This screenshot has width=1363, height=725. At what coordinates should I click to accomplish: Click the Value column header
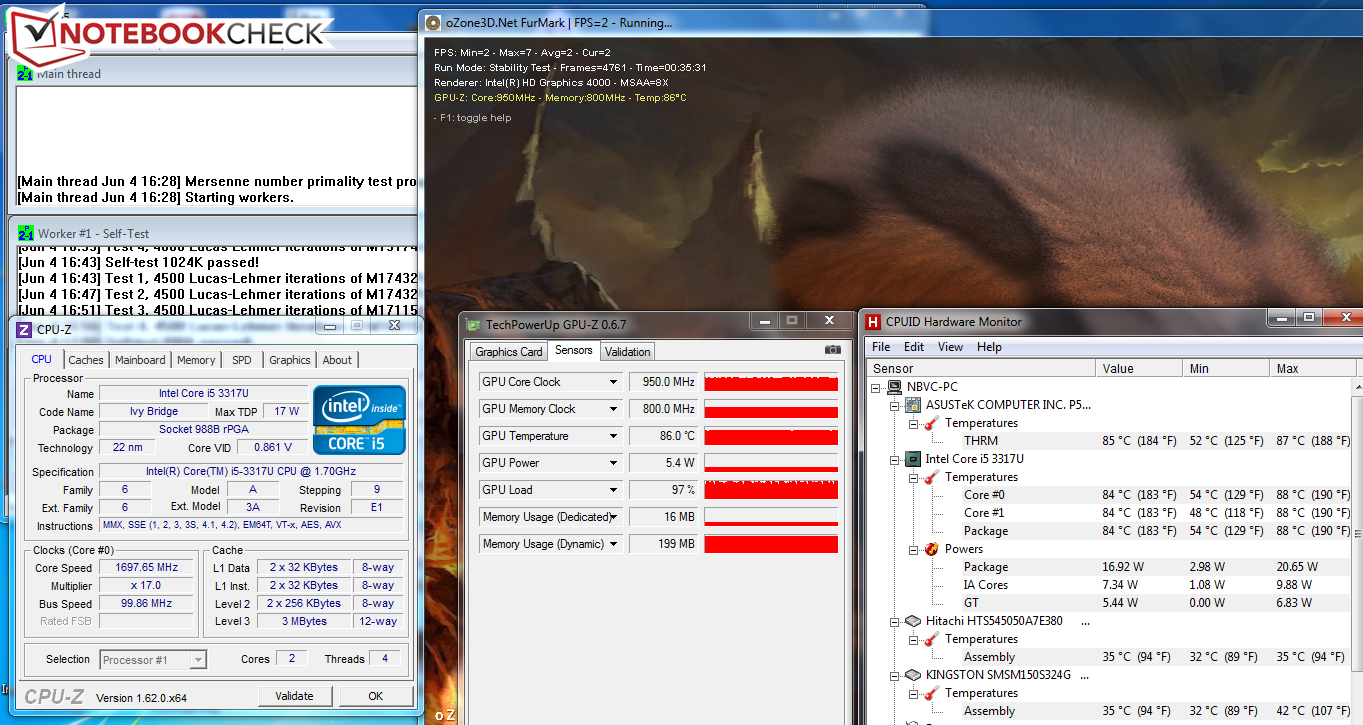(1140, 368)
